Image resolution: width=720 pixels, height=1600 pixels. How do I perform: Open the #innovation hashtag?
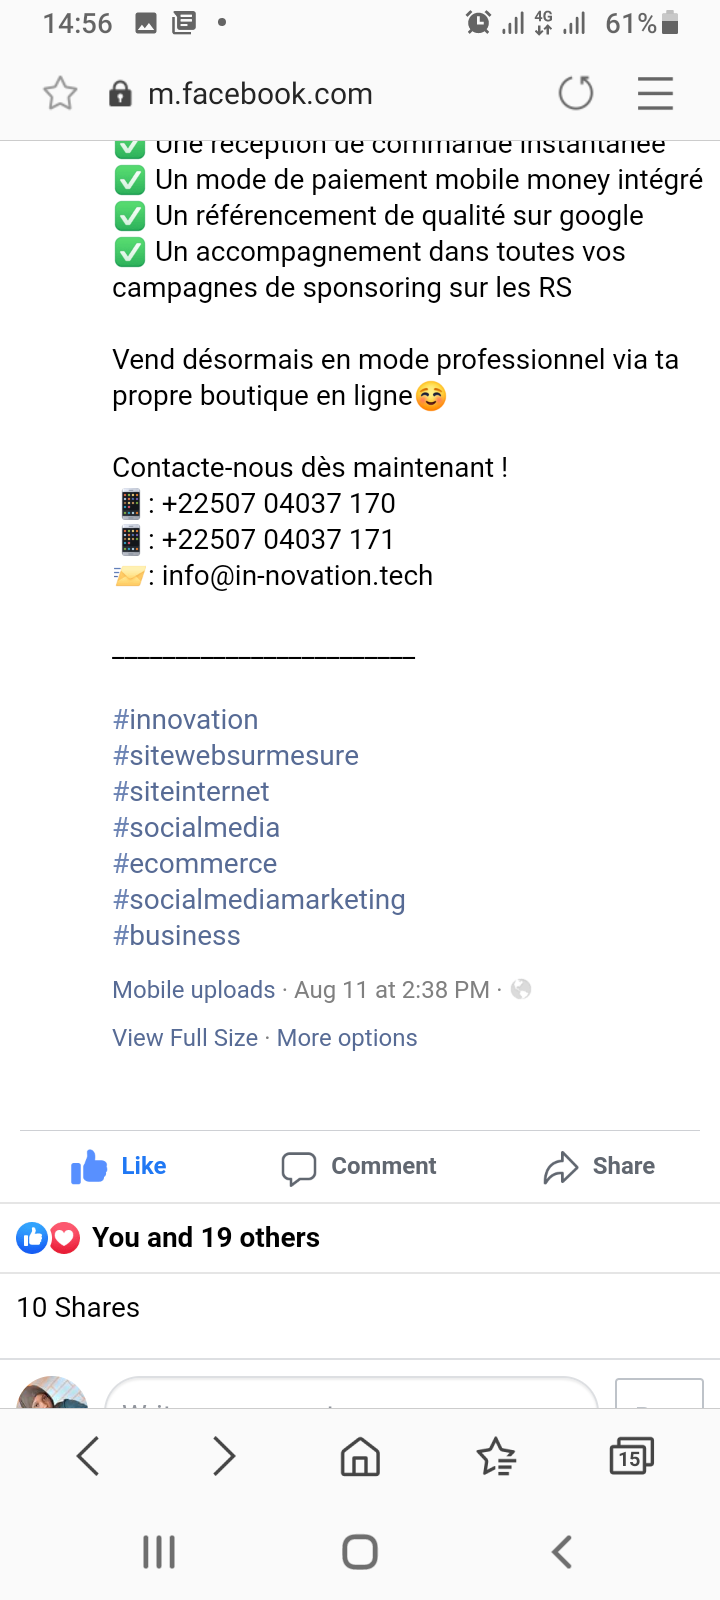[186, 720]
